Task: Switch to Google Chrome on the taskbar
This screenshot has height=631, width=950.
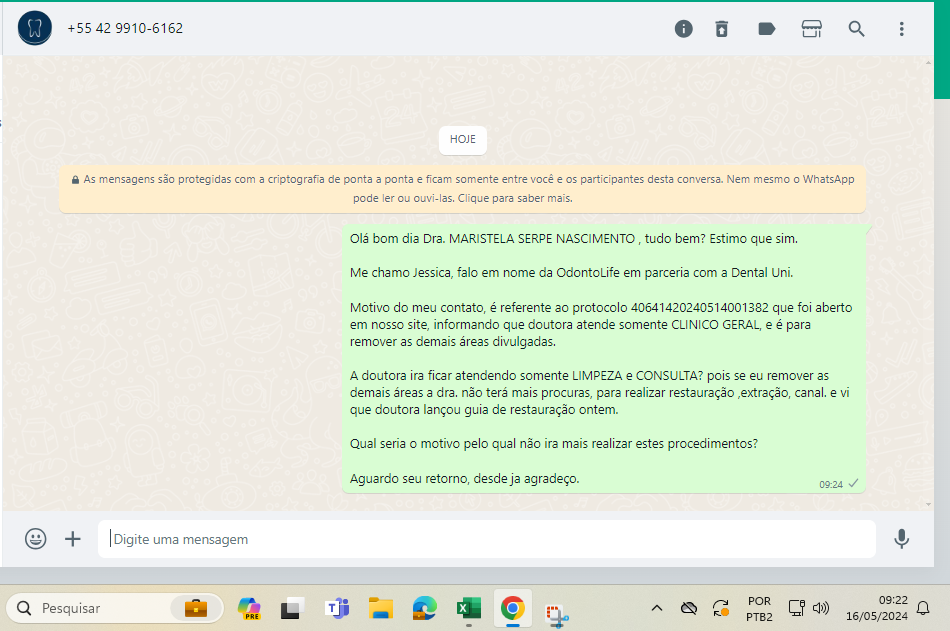Action: [513, 608]
